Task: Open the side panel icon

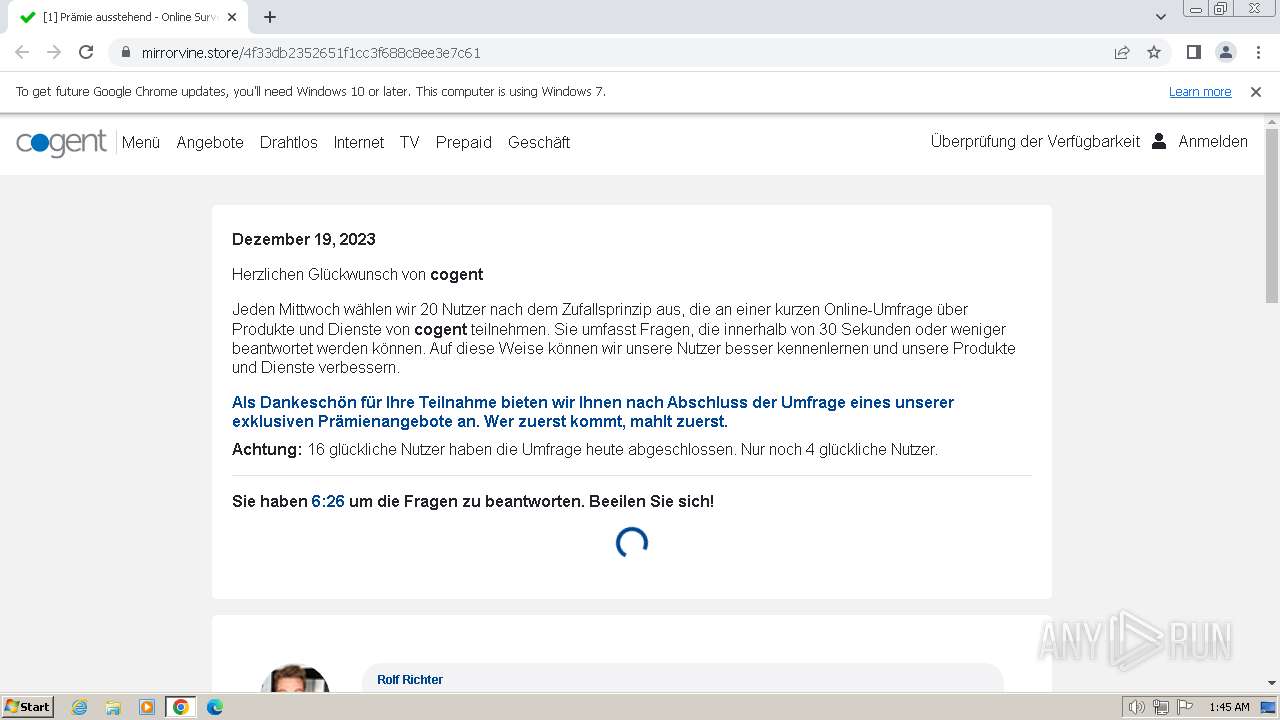Action: 1194,52
